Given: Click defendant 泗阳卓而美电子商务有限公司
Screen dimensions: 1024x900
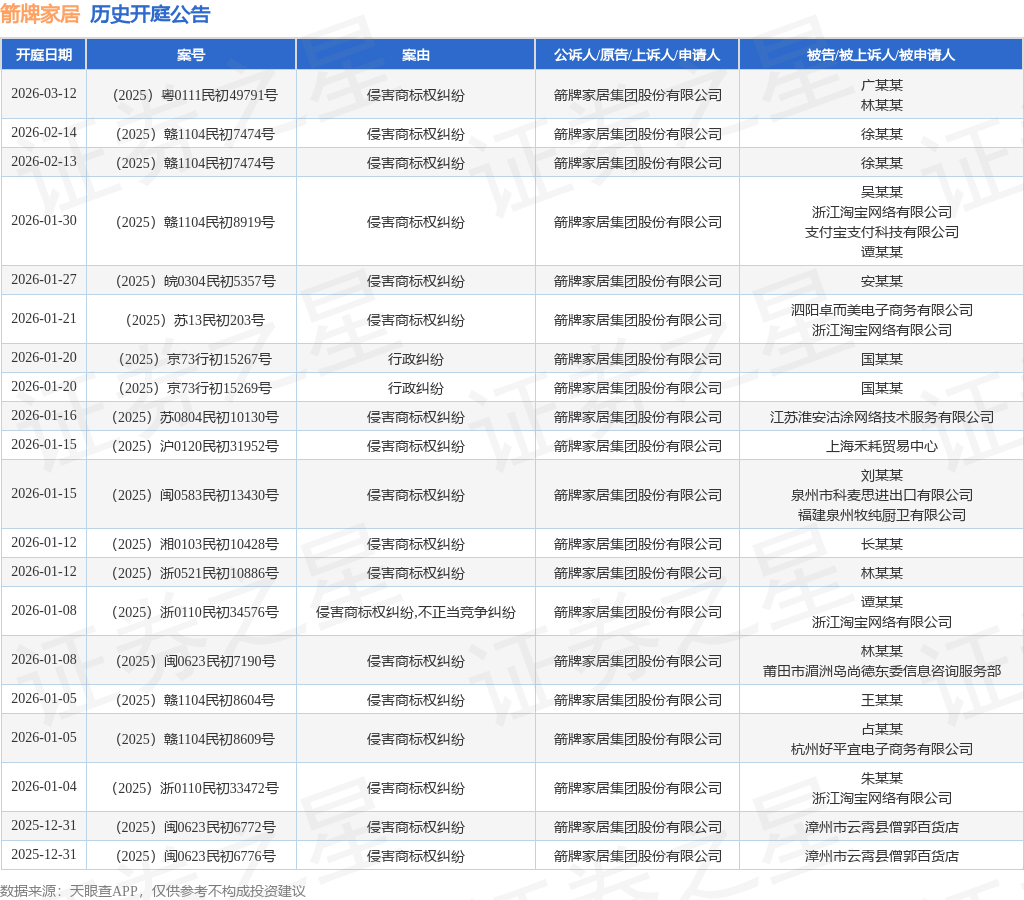Looking at the screenshot, I should [x=882, y=310].
